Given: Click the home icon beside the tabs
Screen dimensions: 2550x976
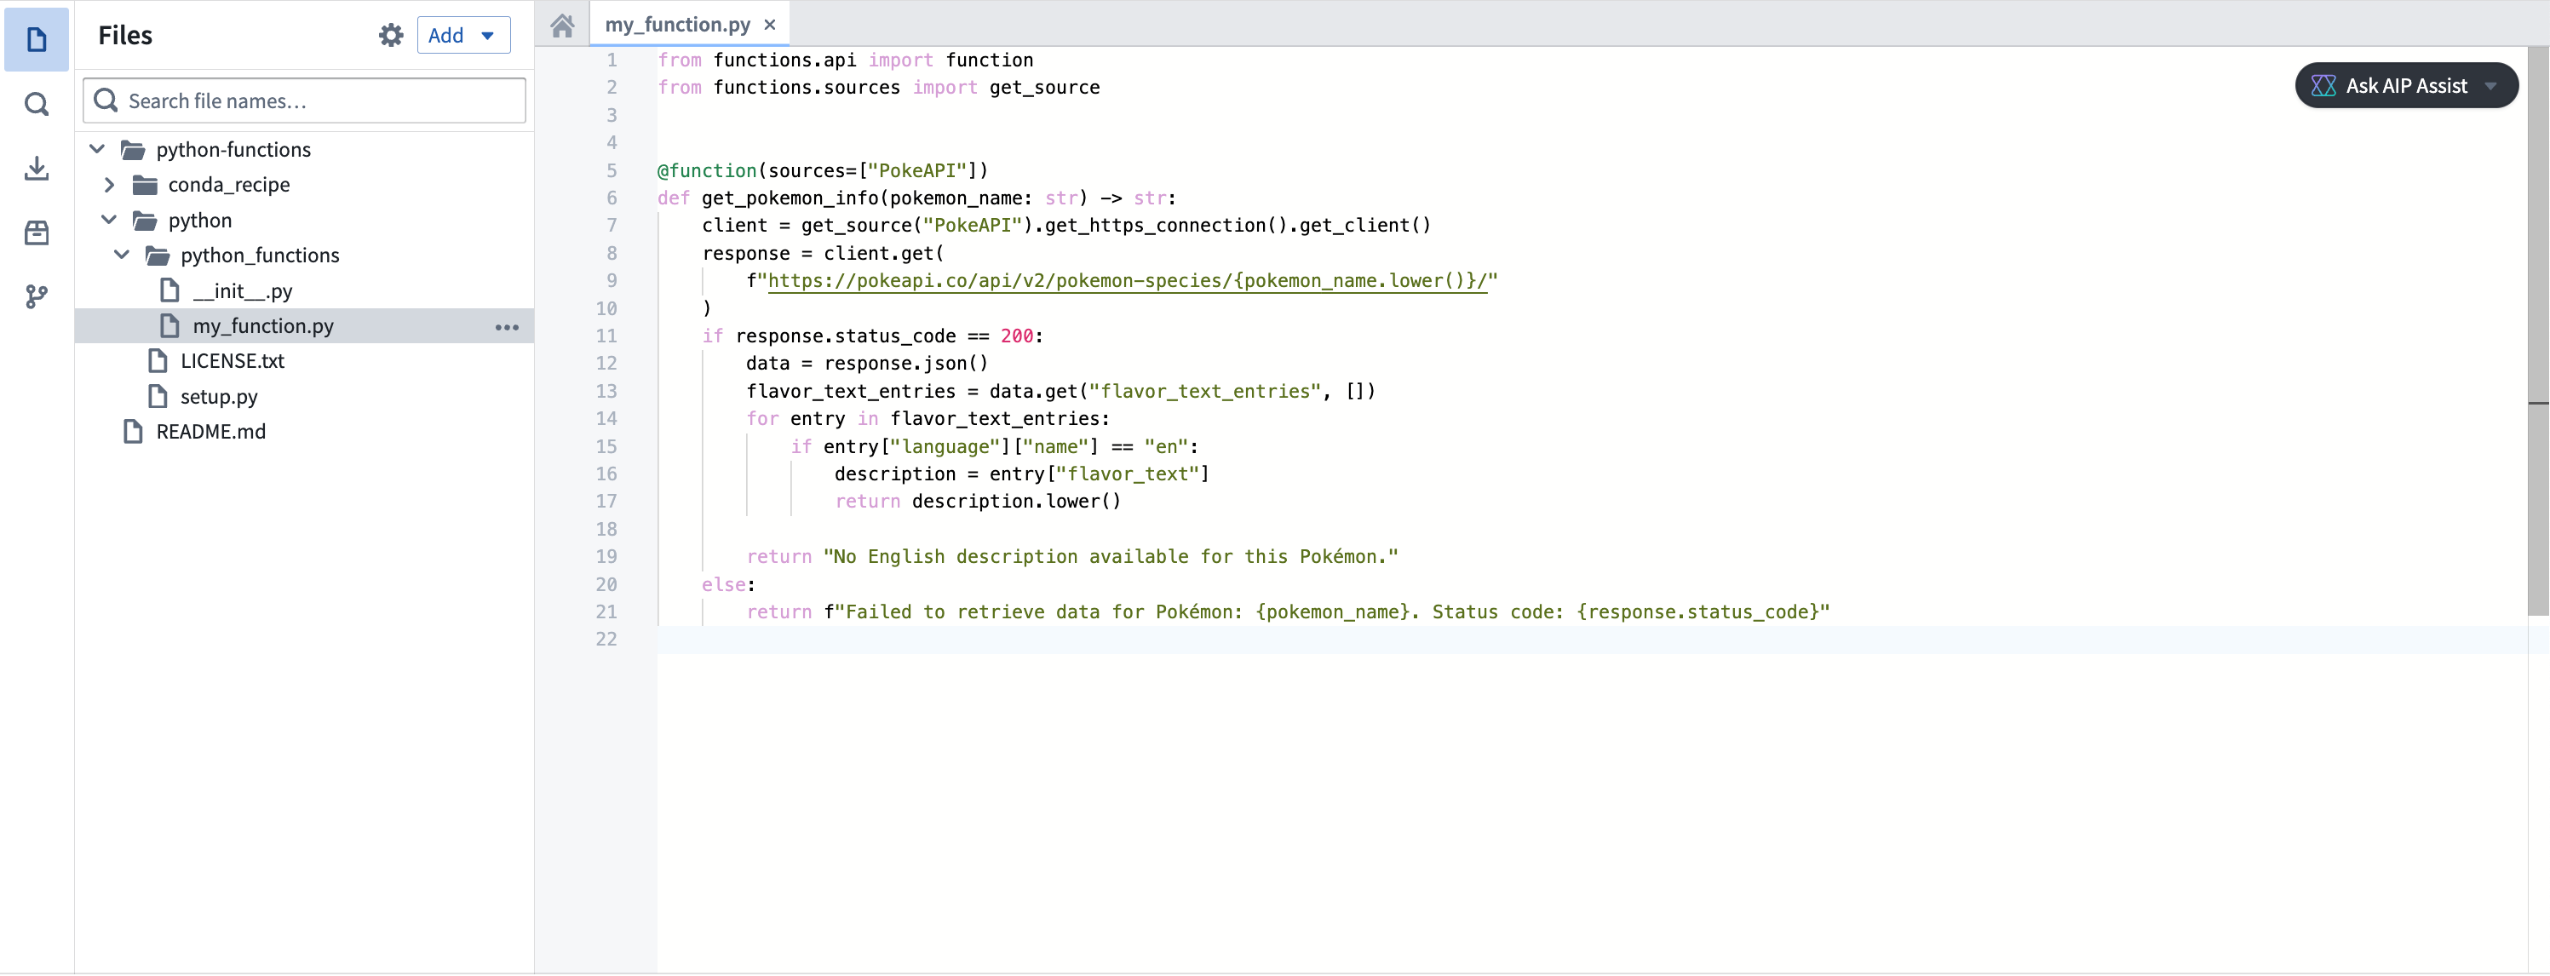Looking at the screenshot, I should [562, 24].
